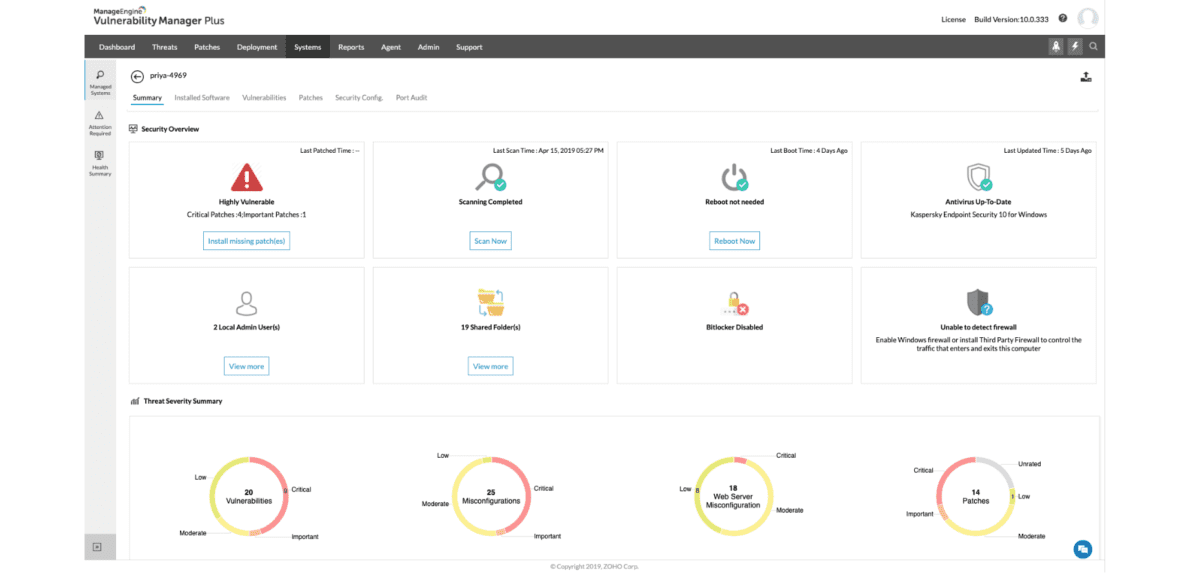Open the user profile avatar menu
This screenshot has width=1200, height=577.
[x=1088, y=16]
